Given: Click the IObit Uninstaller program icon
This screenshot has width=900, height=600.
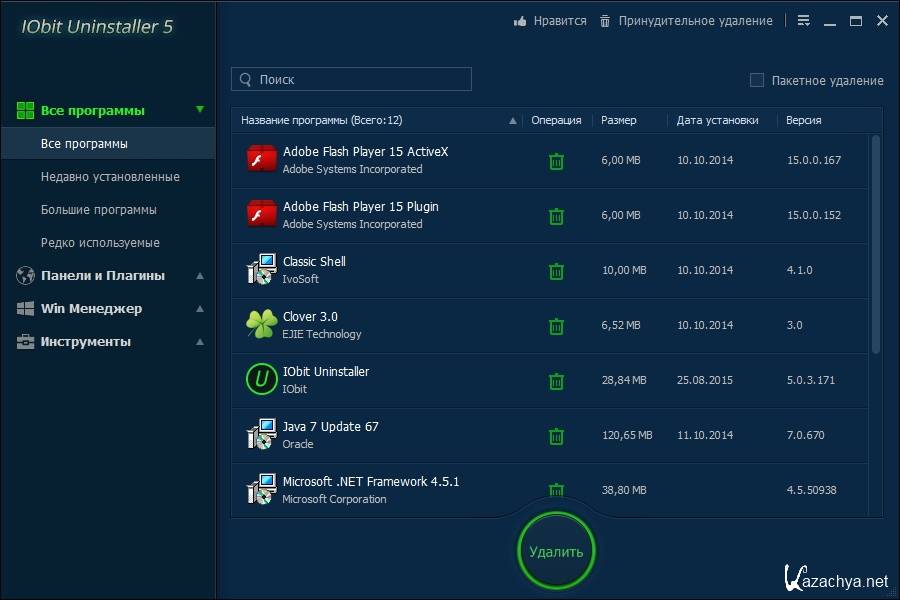Looking at the screenshot, I should click(261, 380).
